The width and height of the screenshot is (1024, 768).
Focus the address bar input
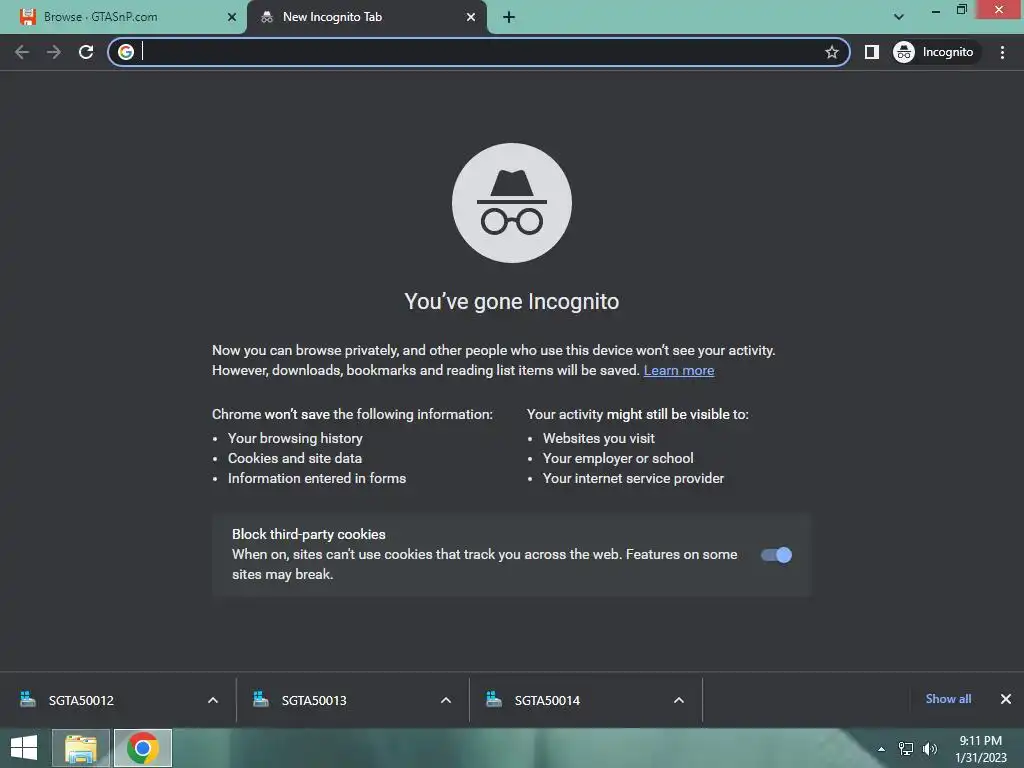point(480,52)
